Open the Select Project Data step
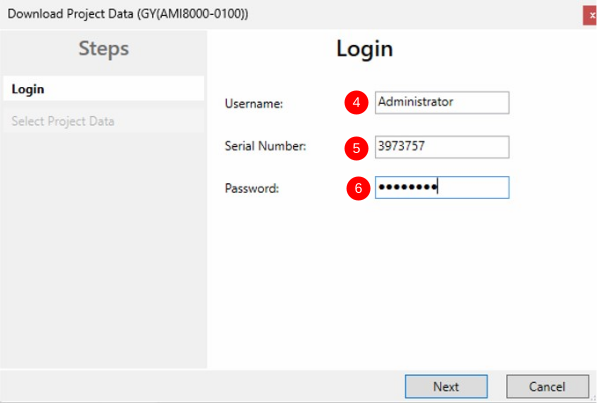Screen dimensions: 600x405 coord(63,121)
